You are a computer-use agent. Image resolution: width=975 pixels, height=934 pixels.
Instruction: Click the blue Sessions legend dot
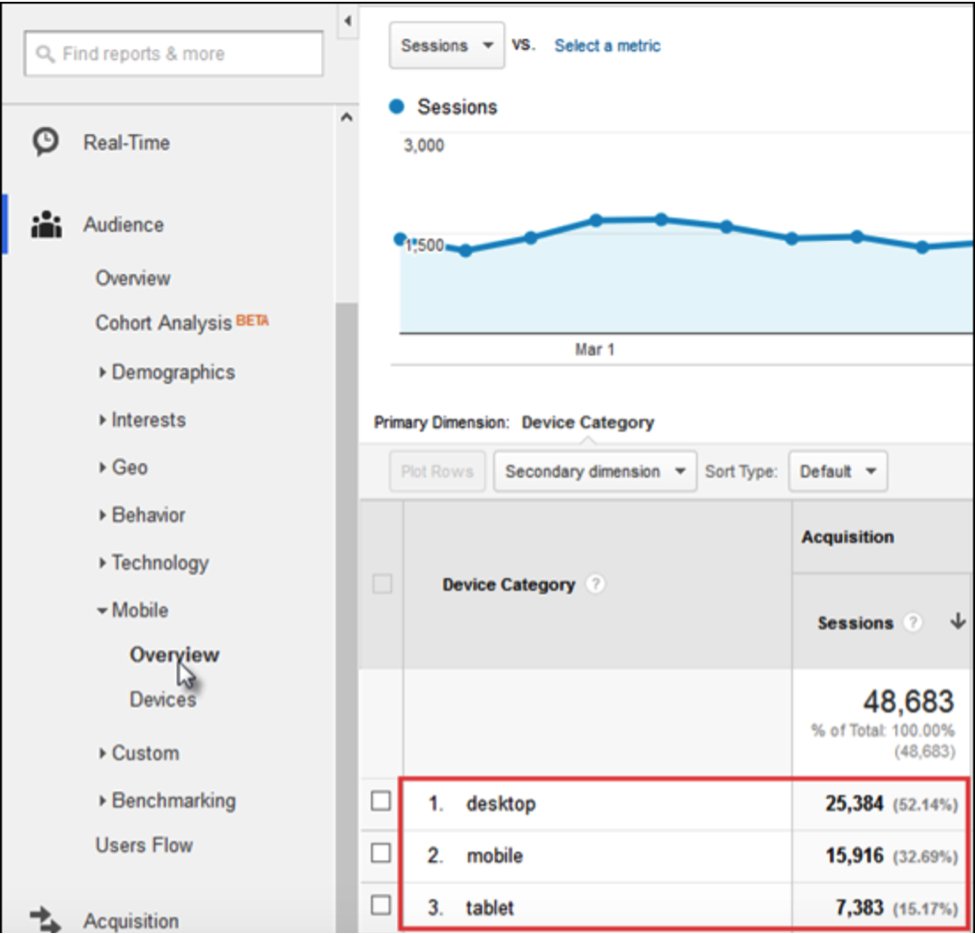pyautogui.click(x=398, y=107)
